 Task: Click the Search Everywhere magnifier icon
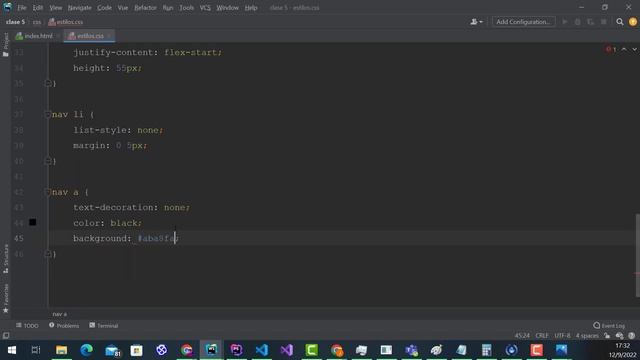click(620, 22)
